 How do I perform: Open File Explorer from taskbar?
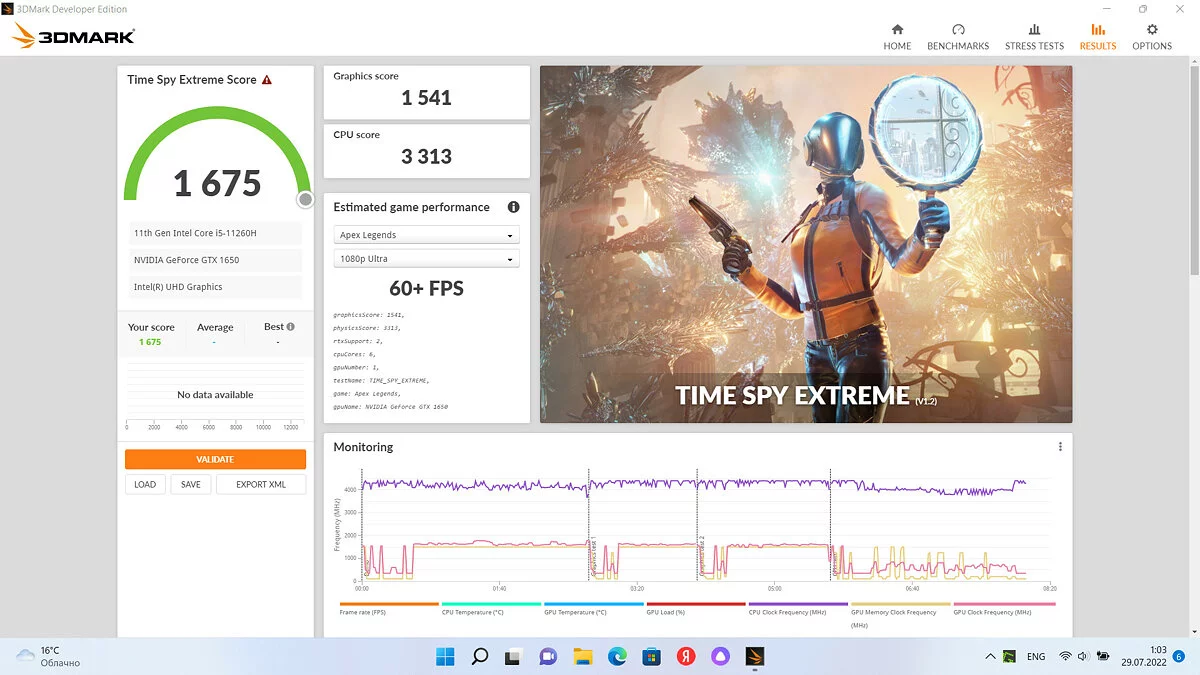click(583, 656)
